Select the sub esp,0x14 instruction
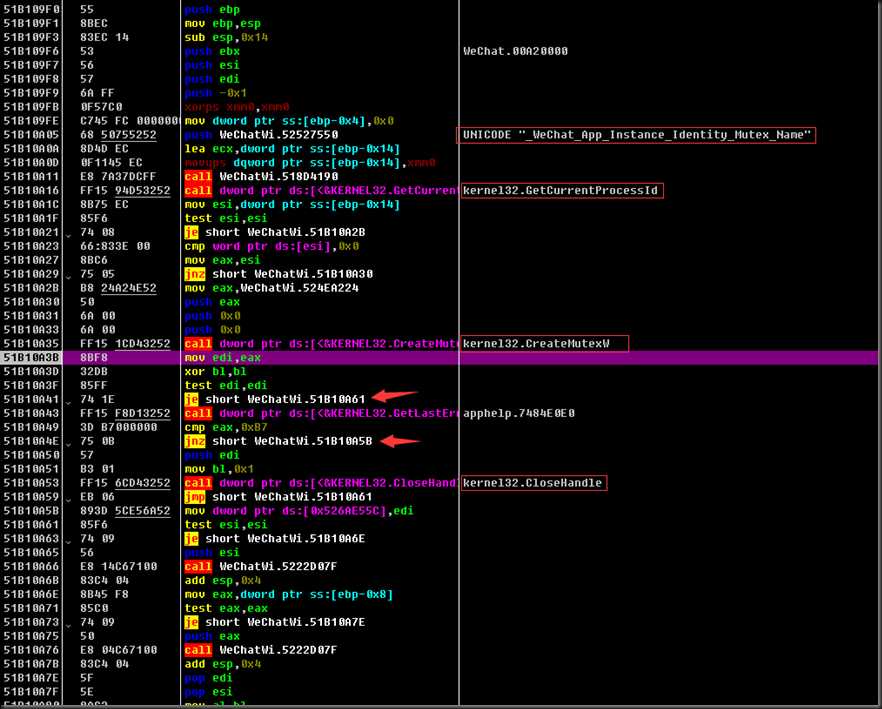Image resolution: width=882 pixels, height=709 pixels. coord(226,37)
